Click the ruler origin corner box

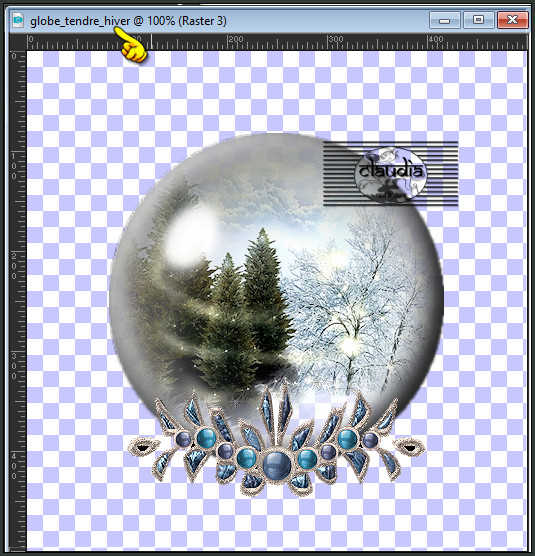coord(18,42)
